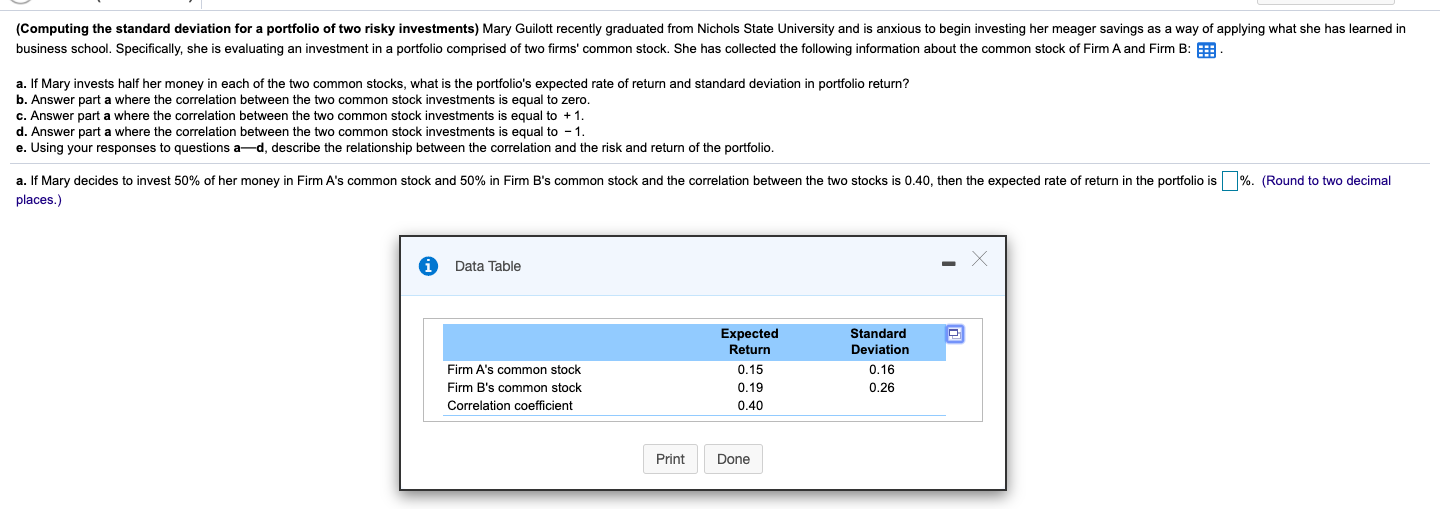Select Firm A's expected return 0.15
This screenshot has width=1440, height=509.
pyautogui.click(x=749, y=370)
